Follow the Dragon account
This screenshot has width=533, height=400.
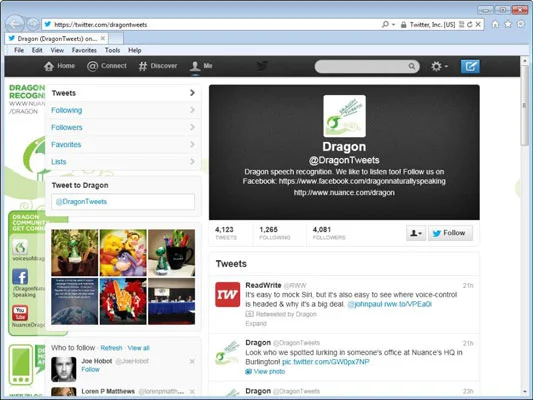pyautogui.click(x=450, y=233)
